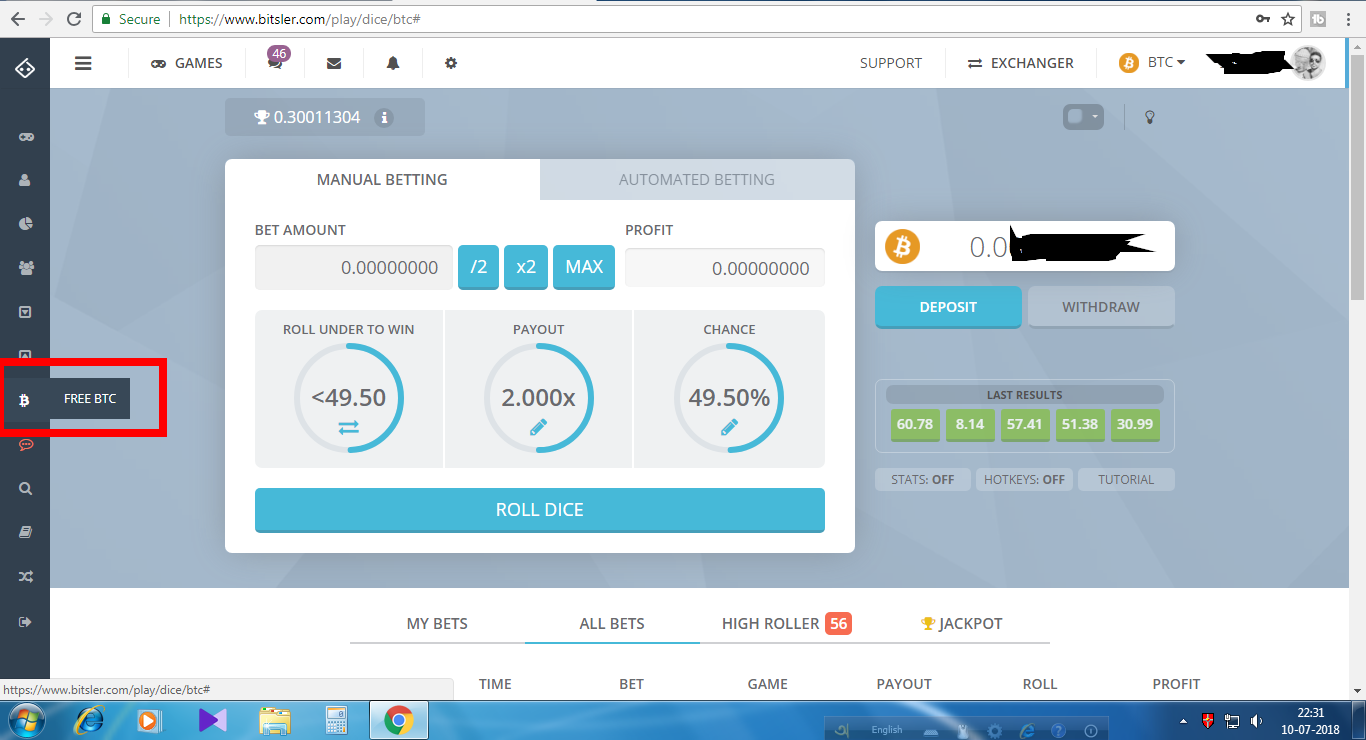Set bet to MAX
1366x740 pixels.
pos(584,268)
